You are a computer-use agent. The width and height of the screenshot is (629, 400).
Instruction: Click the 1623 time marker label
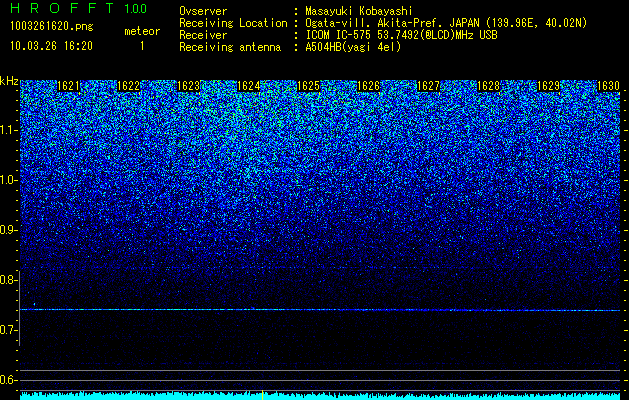click(189, 86)
